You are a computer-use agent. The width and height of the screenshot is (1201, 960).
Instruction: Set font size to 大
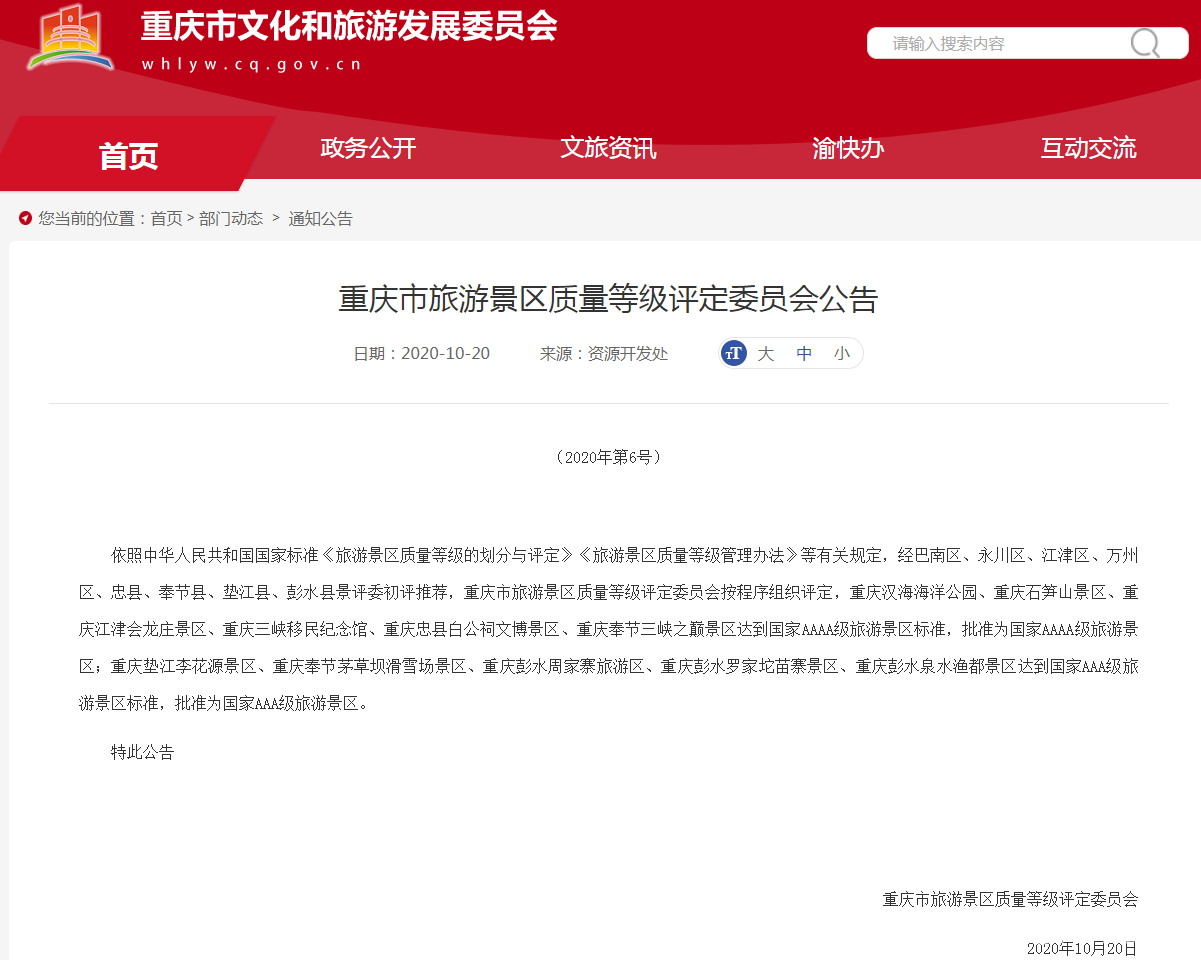tap(766, 353)
